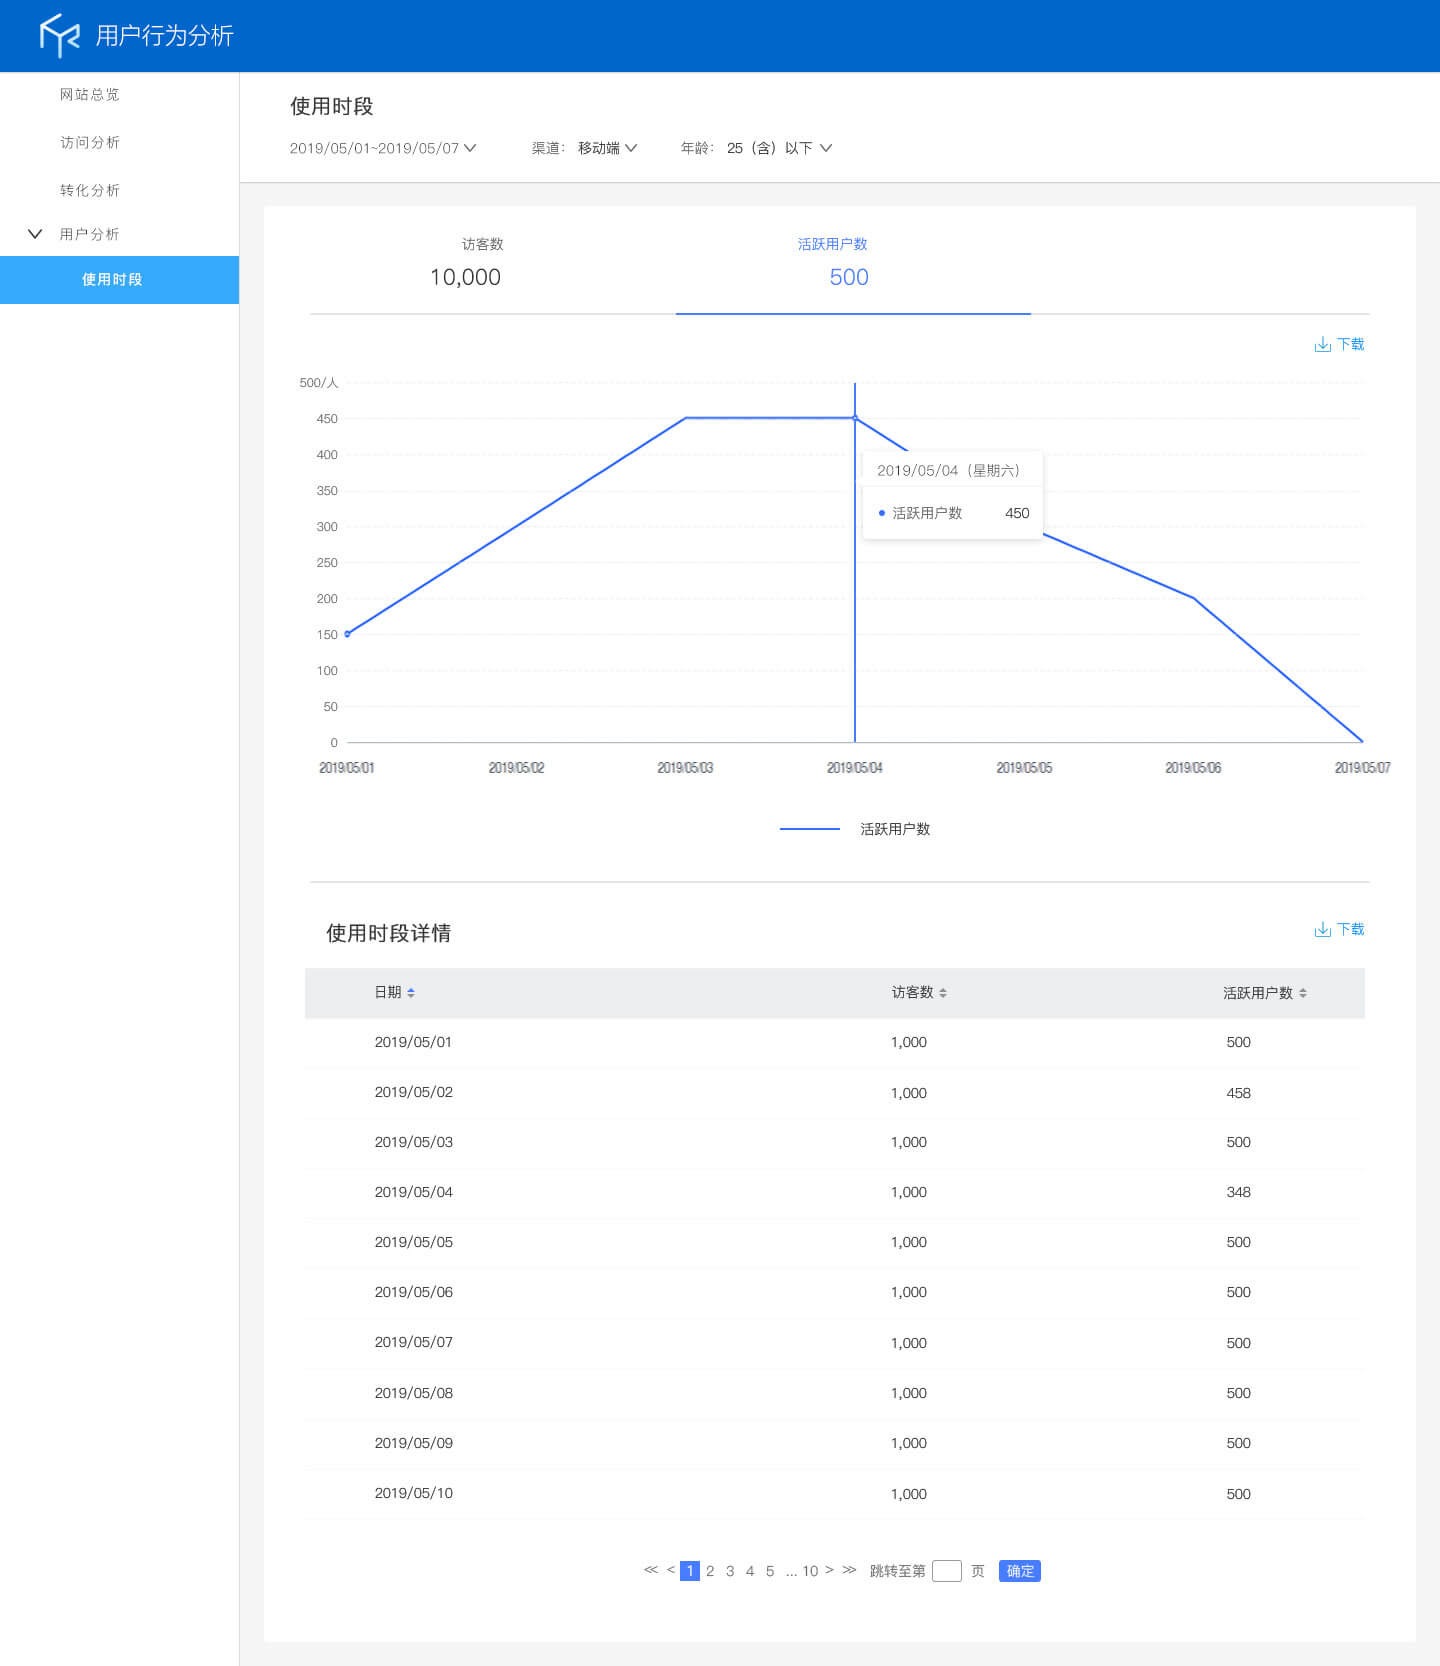Select current page 1 in pagination
1440x1666 pixels.
[690, 1571]
